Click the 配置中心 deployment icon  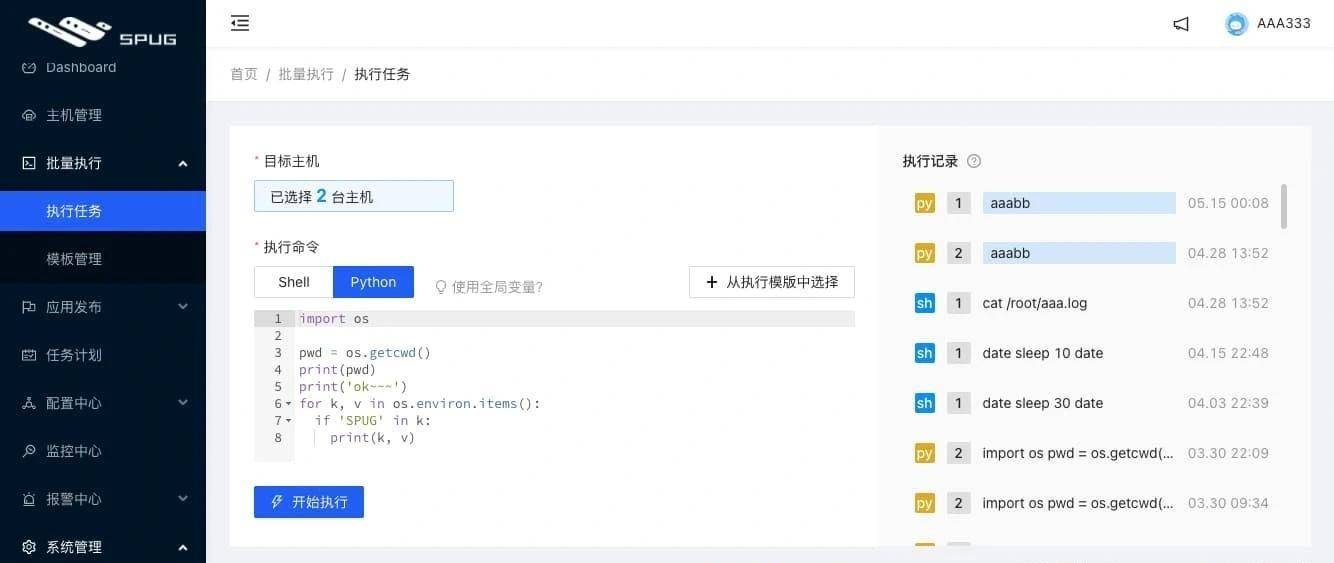pyautogui.click(x=29, y=403)
